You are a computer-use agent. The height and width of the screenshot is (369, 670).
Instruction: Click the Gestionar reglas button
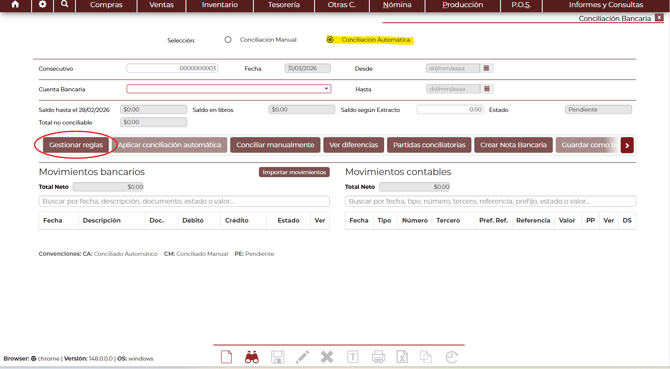pos(76,145)
